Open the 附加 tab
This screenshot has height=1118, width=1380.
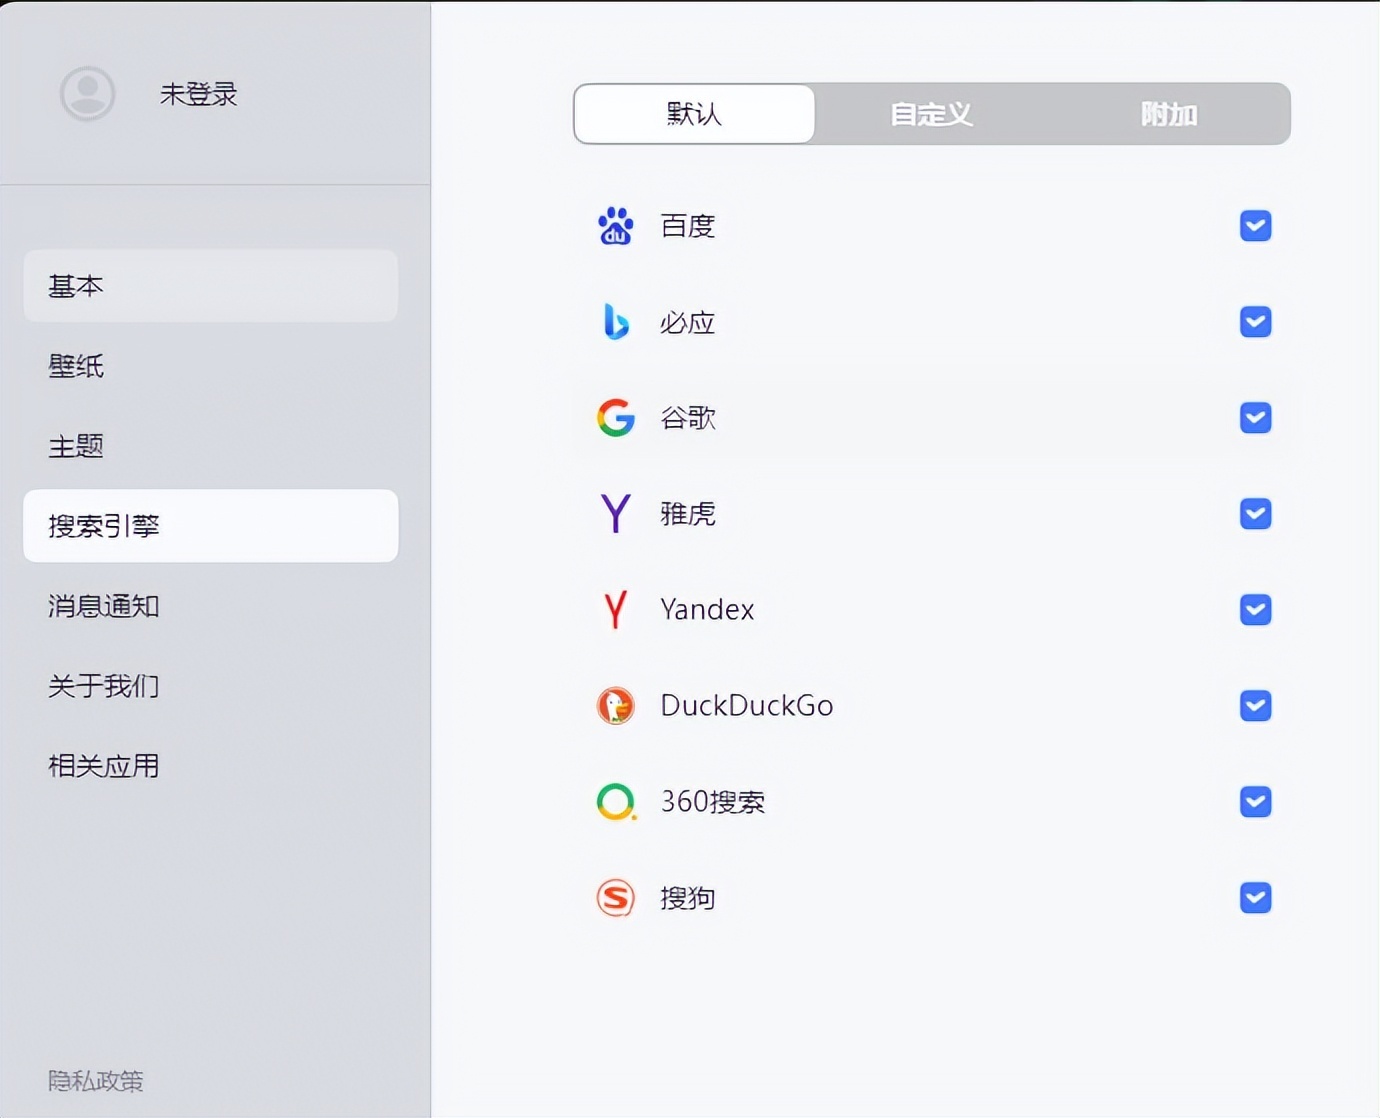[1169, 114]
